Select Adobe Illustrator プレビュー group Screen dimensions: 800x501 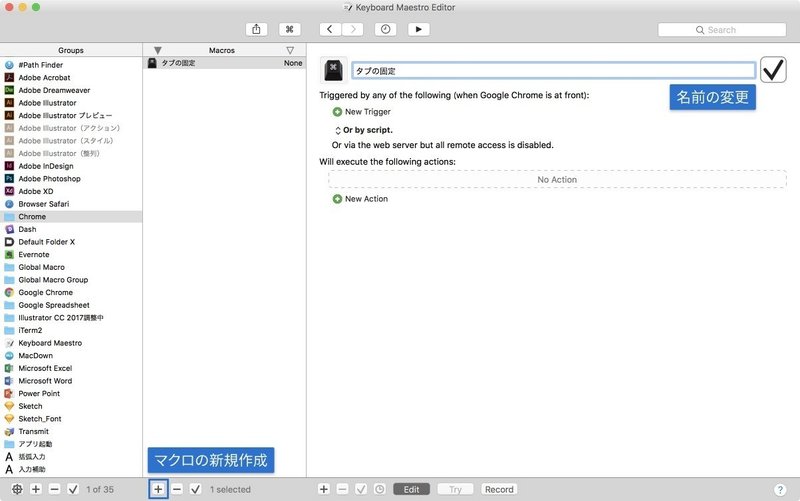[x=71, y=115]
